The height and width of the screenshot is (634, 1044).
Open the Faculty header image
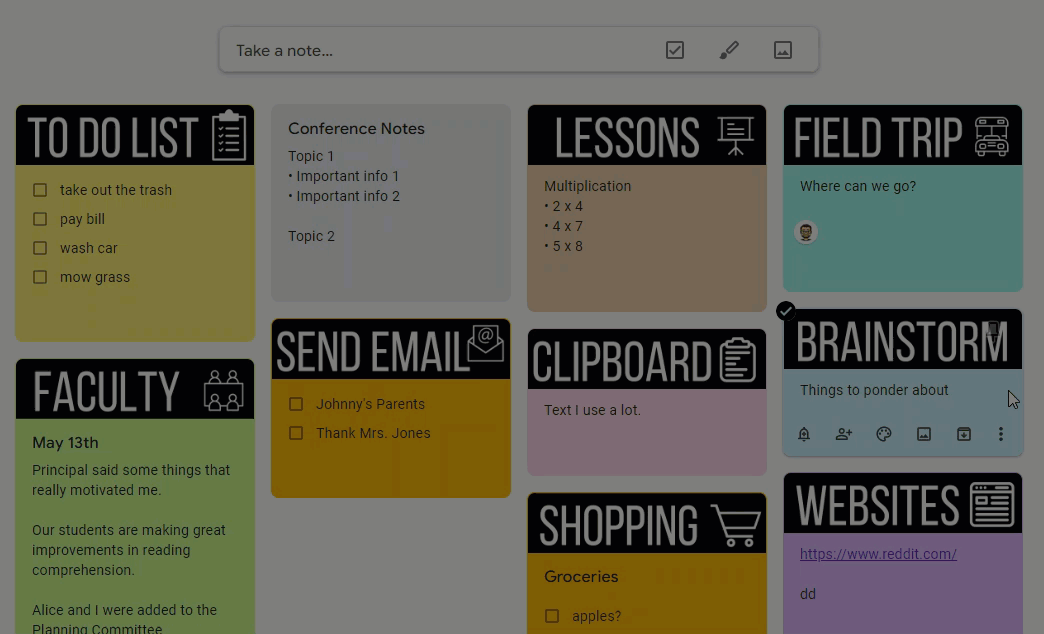[x=135, y=390]
